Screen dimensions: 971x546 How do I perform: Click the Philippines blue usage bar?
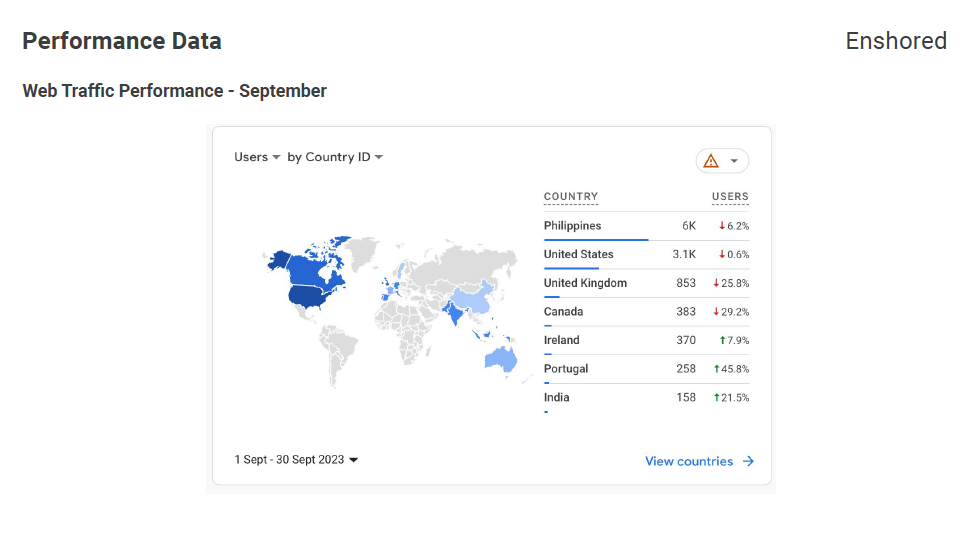point(596,240)
